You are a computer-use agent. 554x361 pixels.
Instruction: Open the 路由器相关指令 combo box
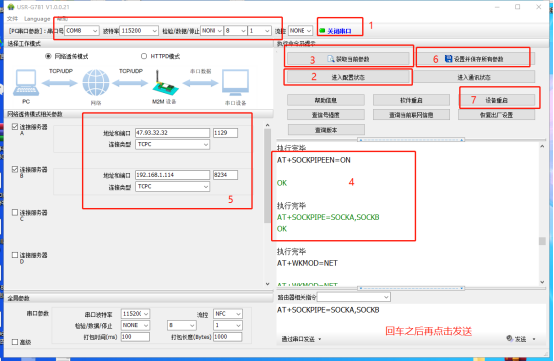(x=354, y=297)
